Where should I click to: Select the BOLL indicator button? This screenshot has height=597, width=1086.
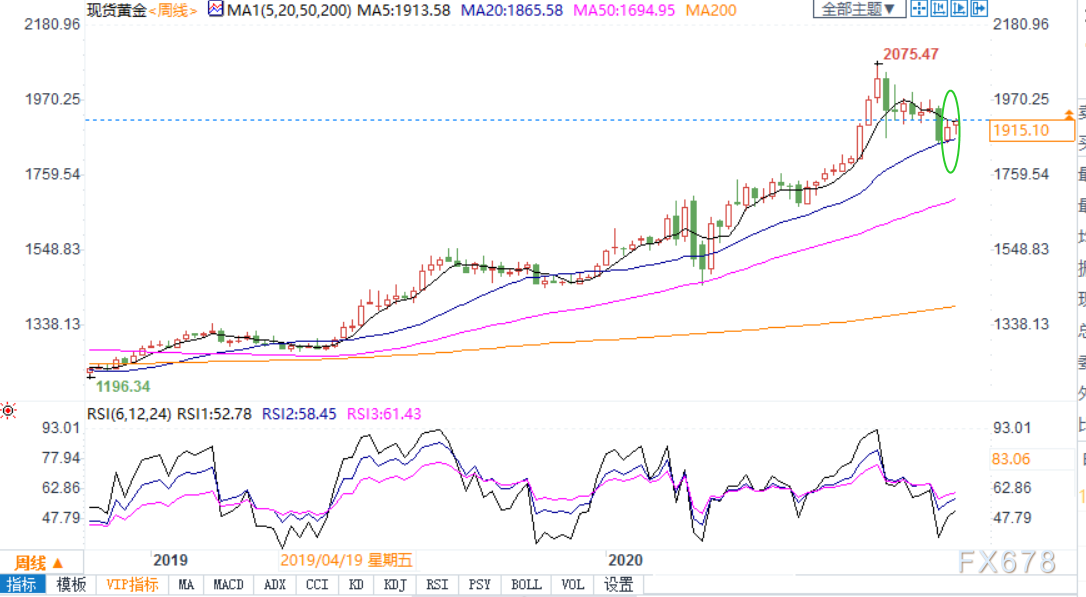pos(526,585)
